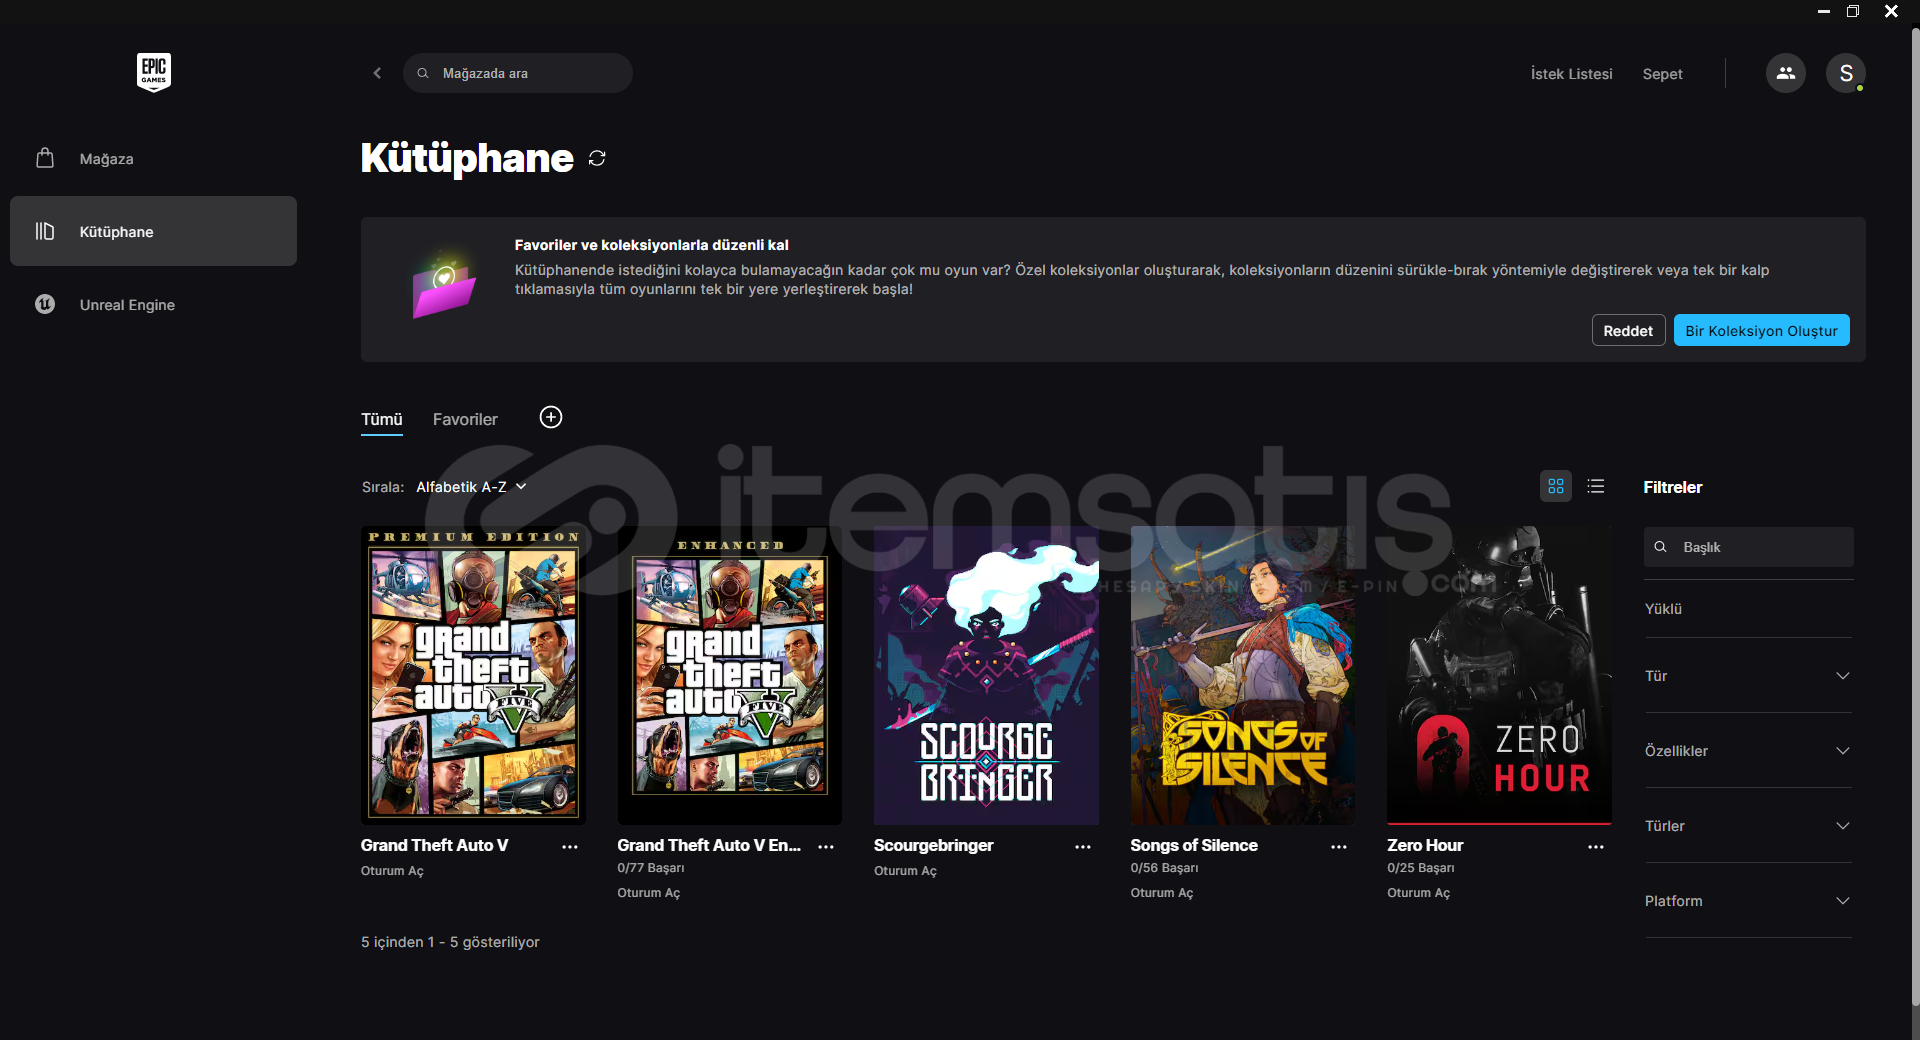
Task: Open the Alfabetik A-Z sort dropdown
Action: tap(471, 487)
